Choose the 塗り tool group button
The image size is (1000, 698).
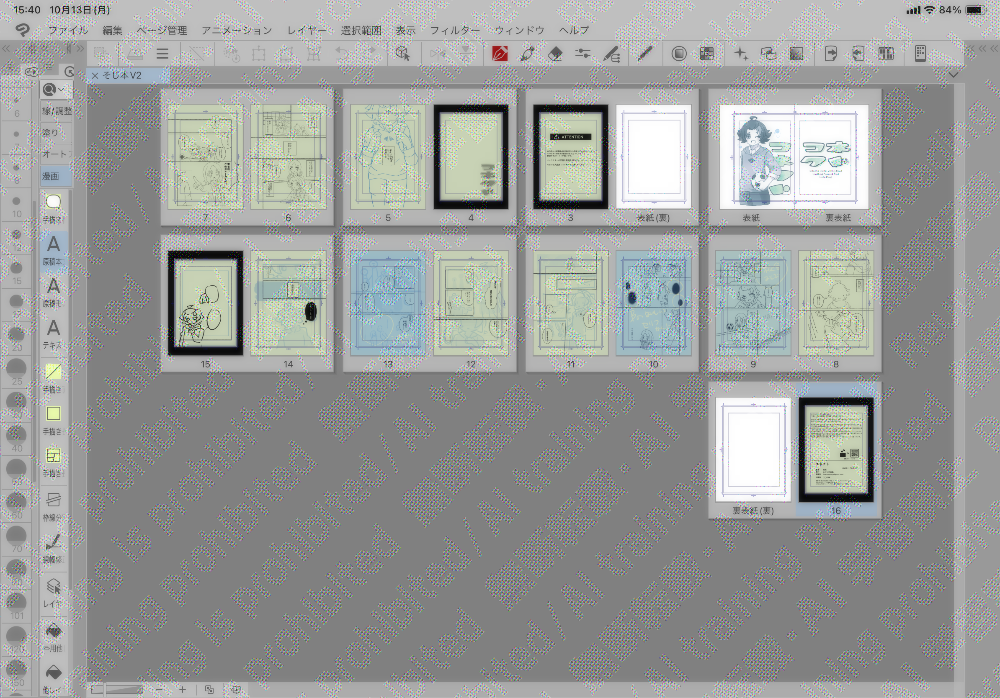pos(54,132)
